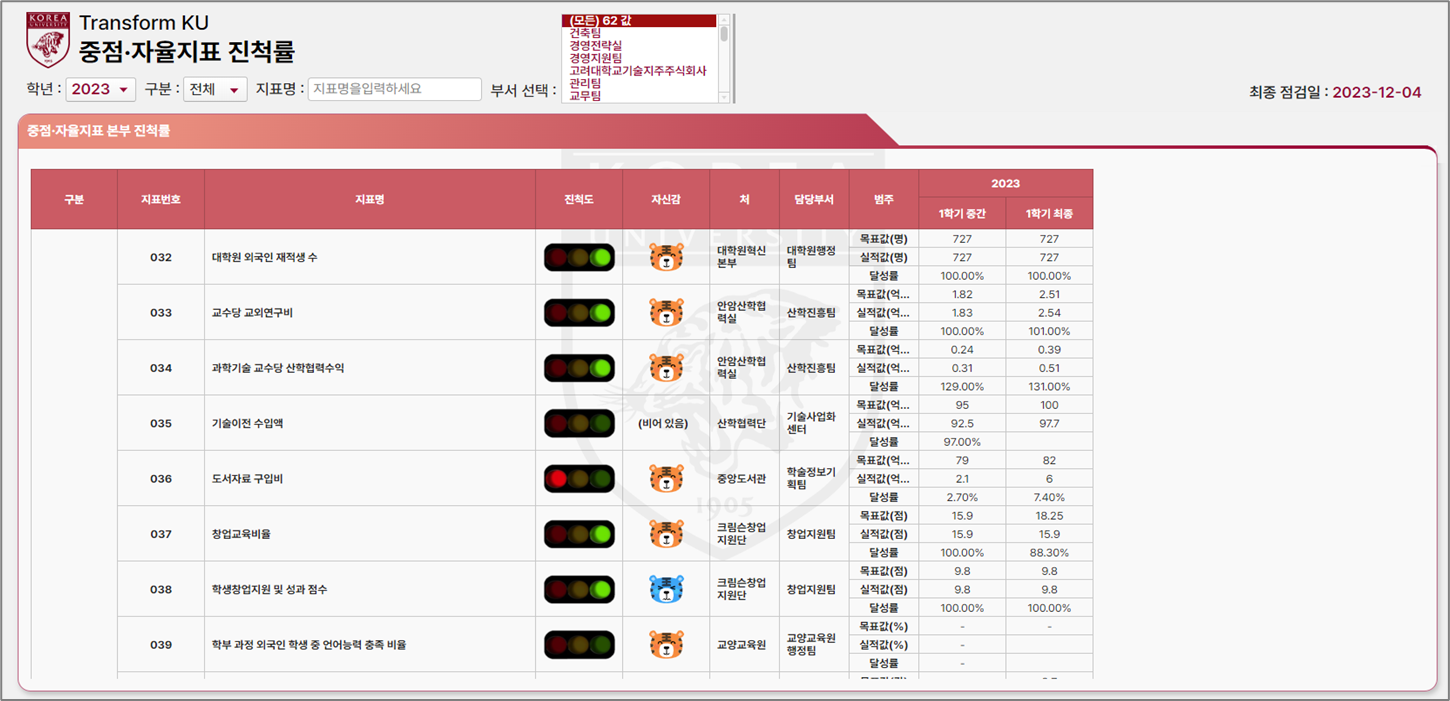The width and height of the screenshot is (1450, 701).
Task: Choose 고려대학교기술지주주식회사 from the list
Action: (x=637, y=71)
